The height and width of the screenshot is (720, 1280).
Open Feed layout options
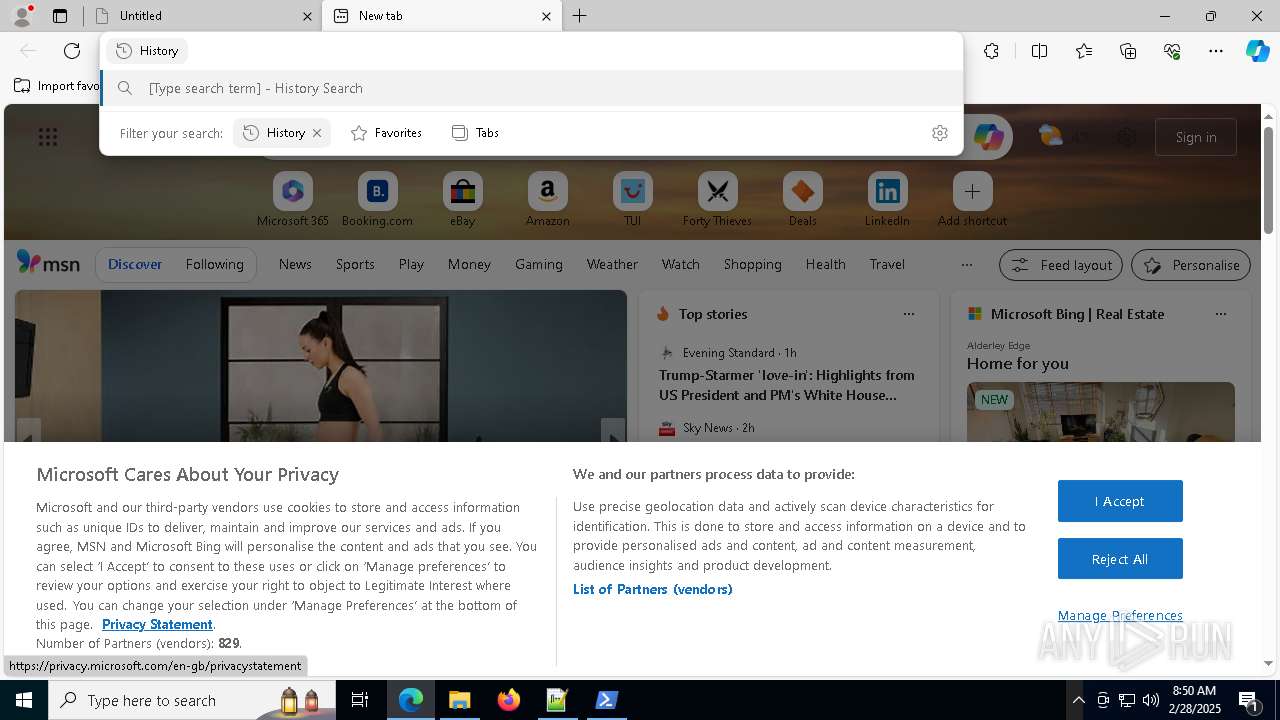(x=1061, y=265)
